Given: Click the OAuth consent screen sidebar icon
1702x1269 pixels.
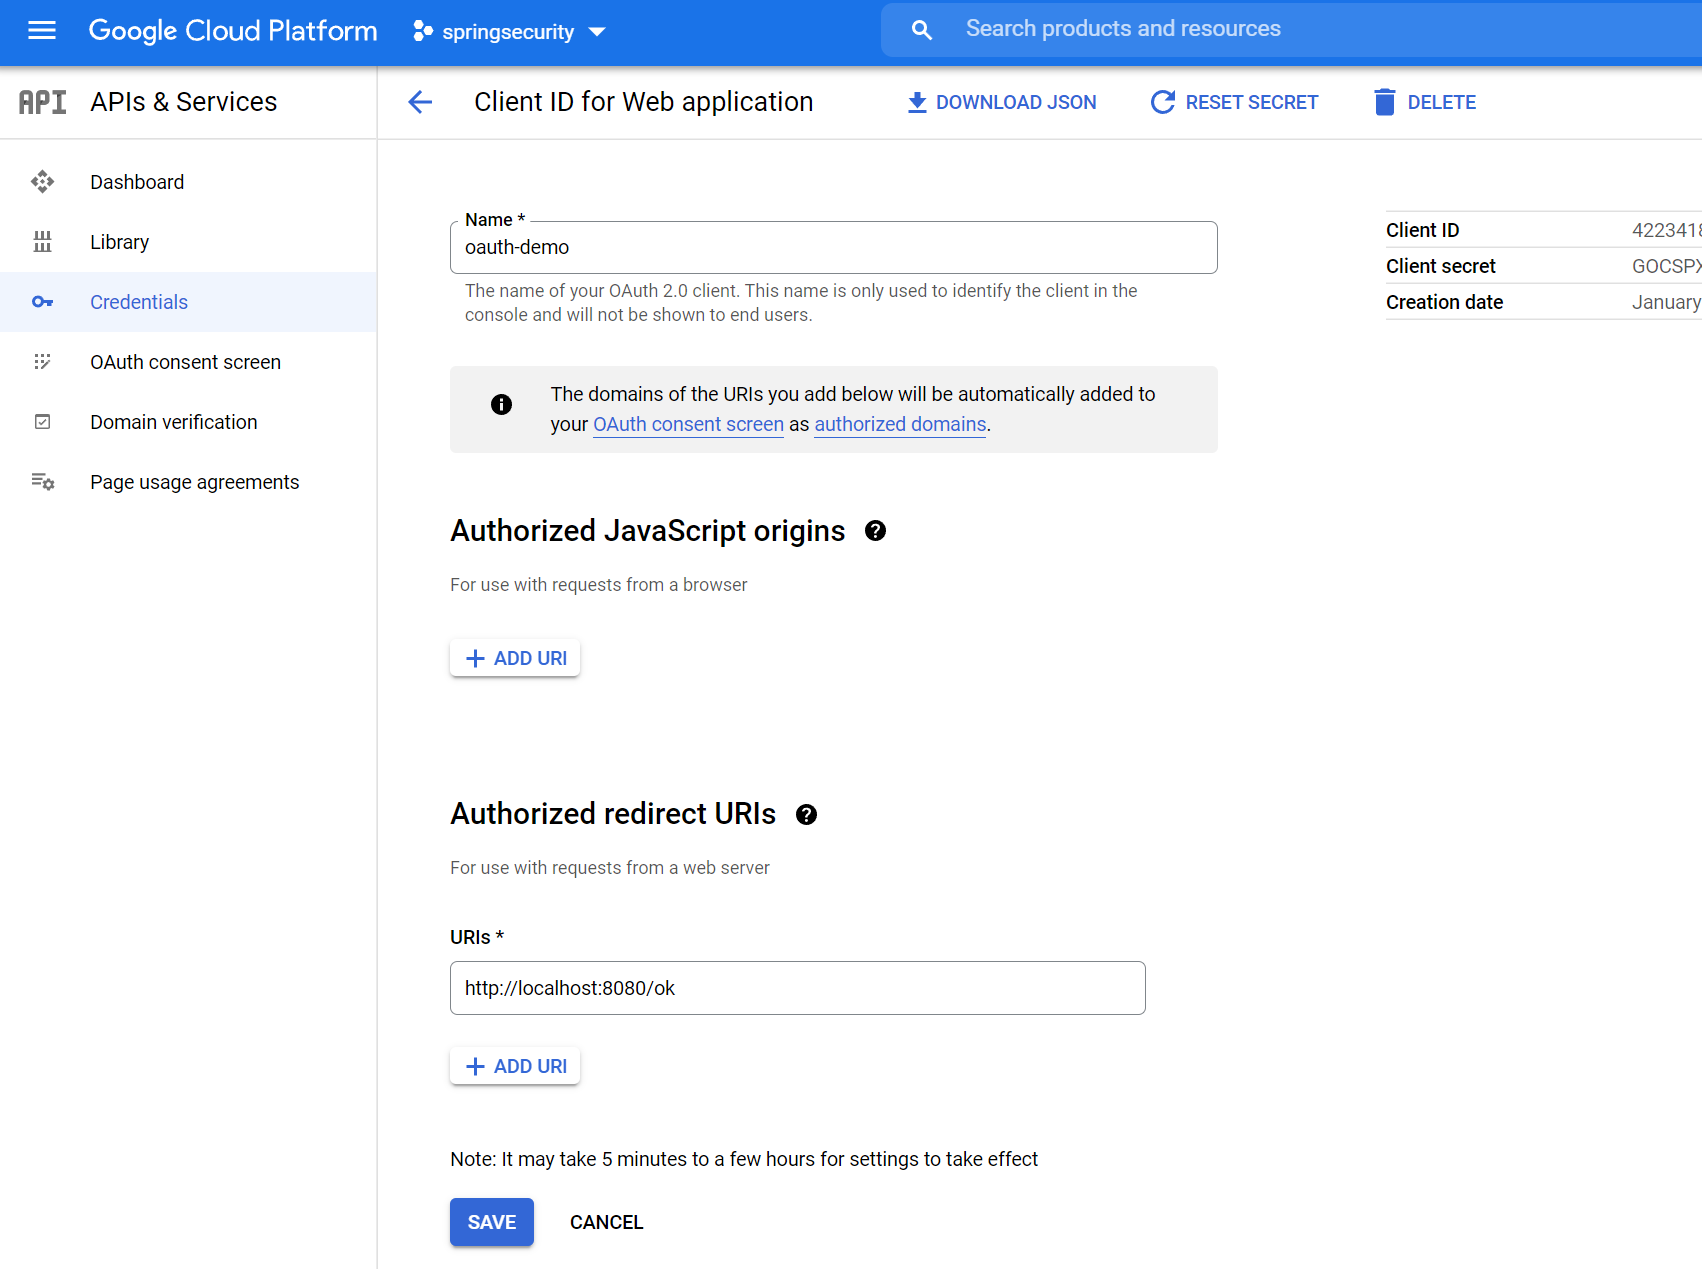Looking at the screenshot, I should pyautogui.click(x=42, y=362).
